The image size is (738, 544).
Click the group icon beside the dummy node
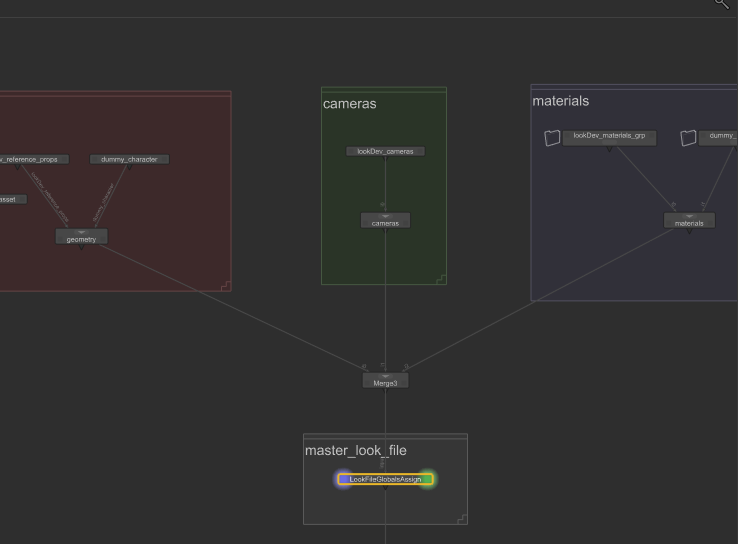[x=688, y=138]
